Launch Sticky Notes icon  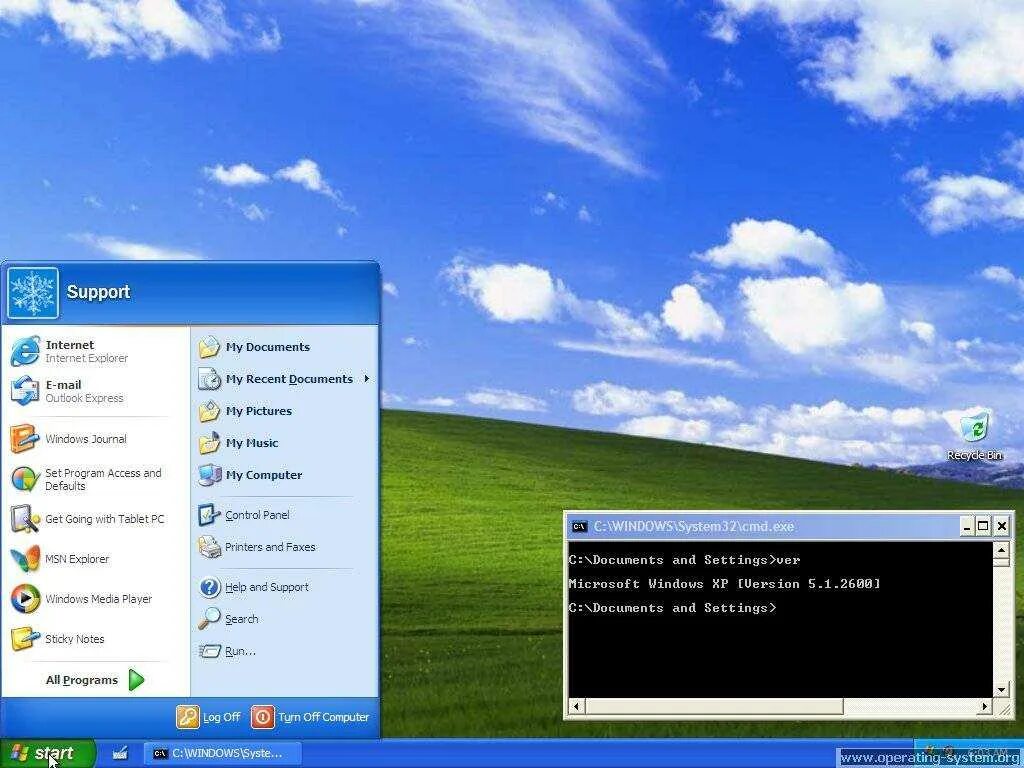[25, 639]
